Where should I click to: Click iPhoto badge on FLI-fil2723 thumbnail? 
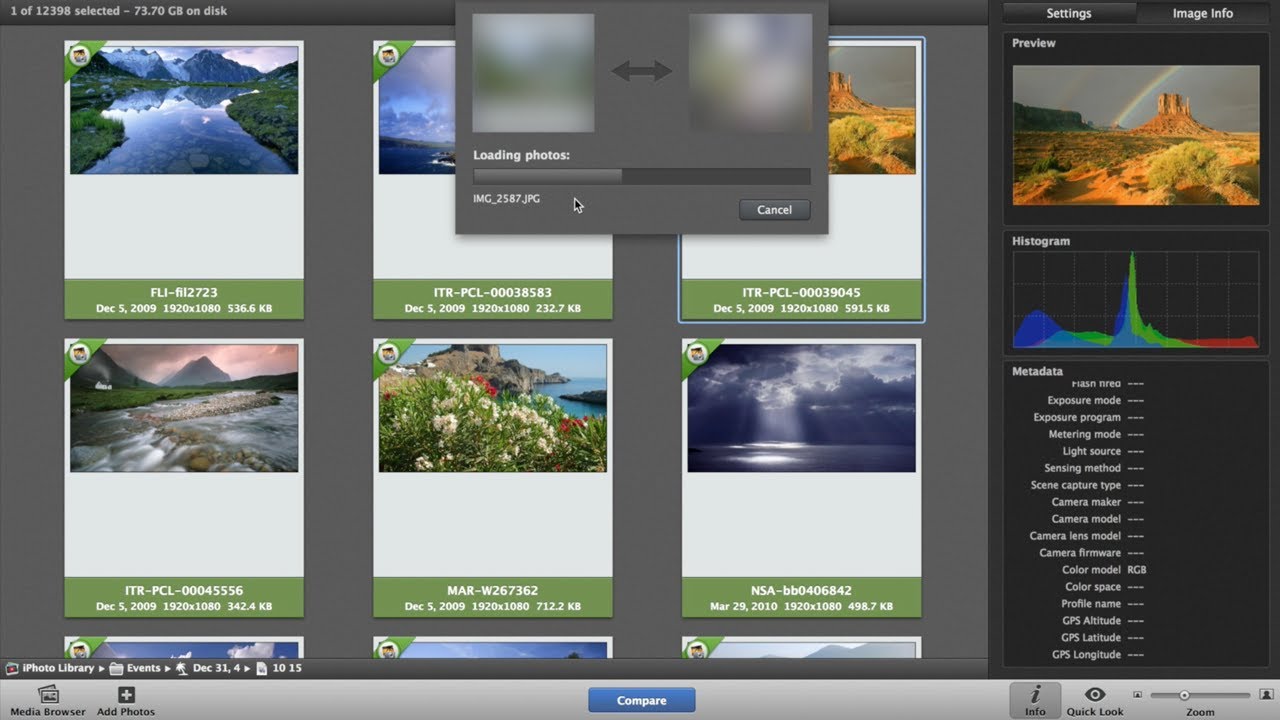tap(80, 56)
